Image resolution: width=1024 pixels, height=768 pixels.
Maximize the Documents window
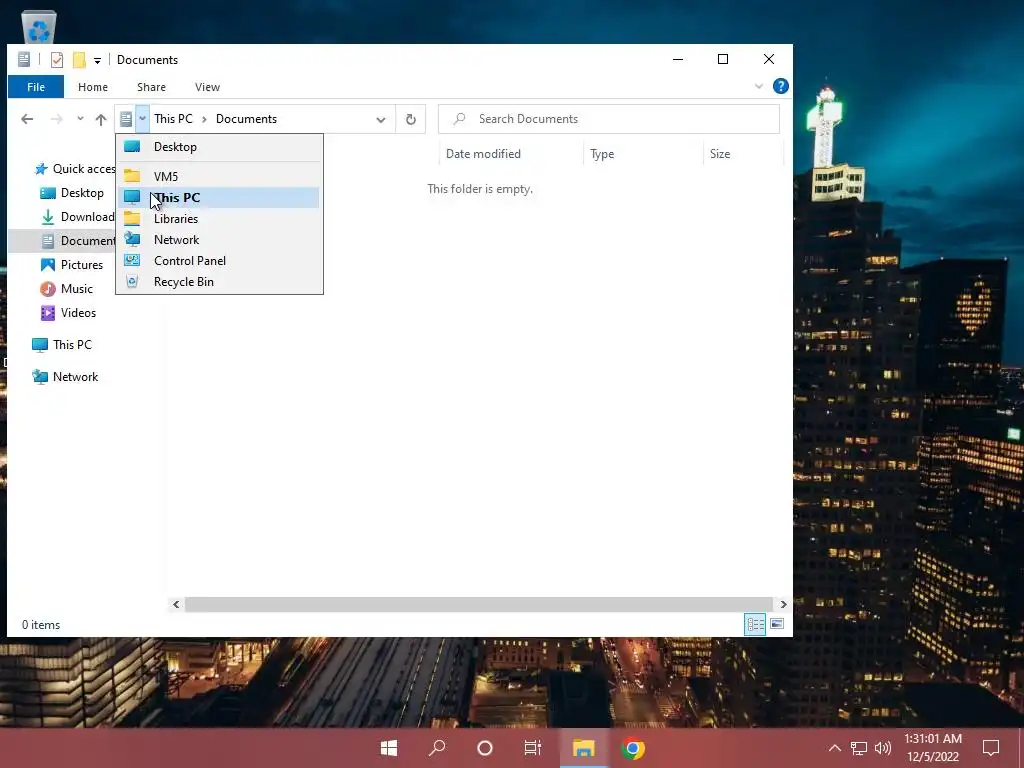tap(723, 59)
